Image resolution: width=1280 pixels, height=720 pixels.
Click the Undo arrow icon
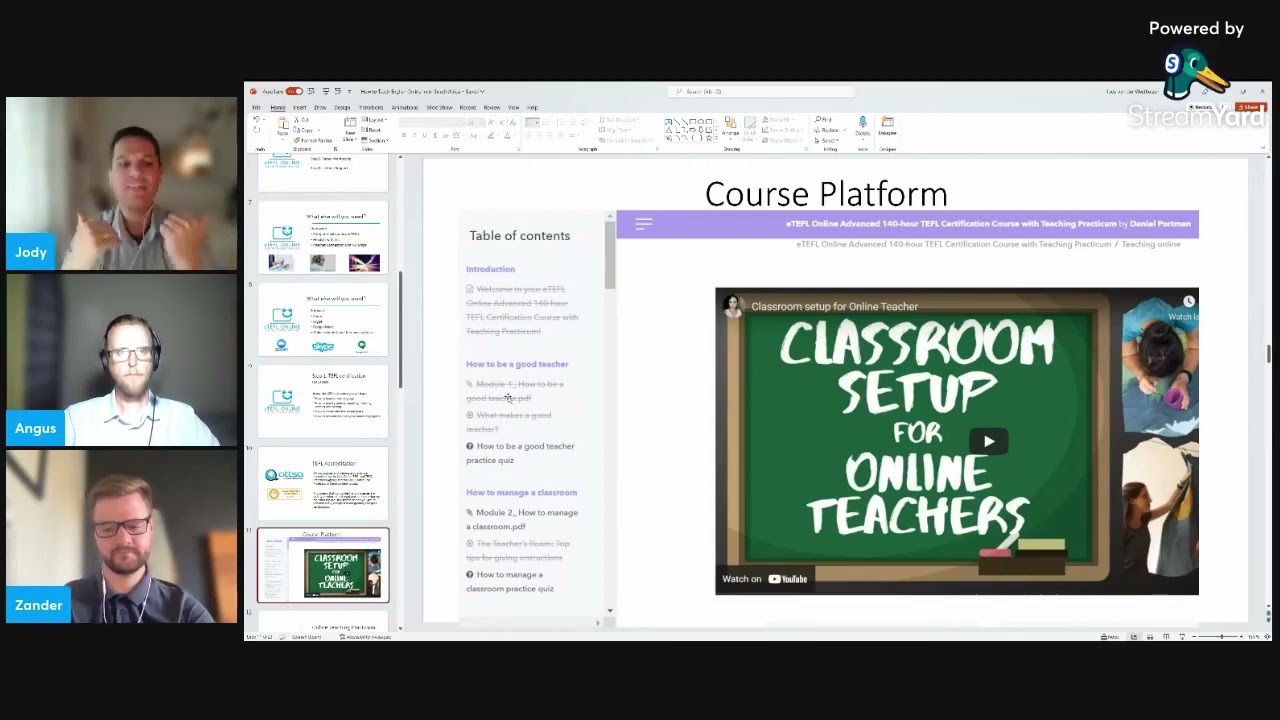pyautogui.click(x=256, y=120)
